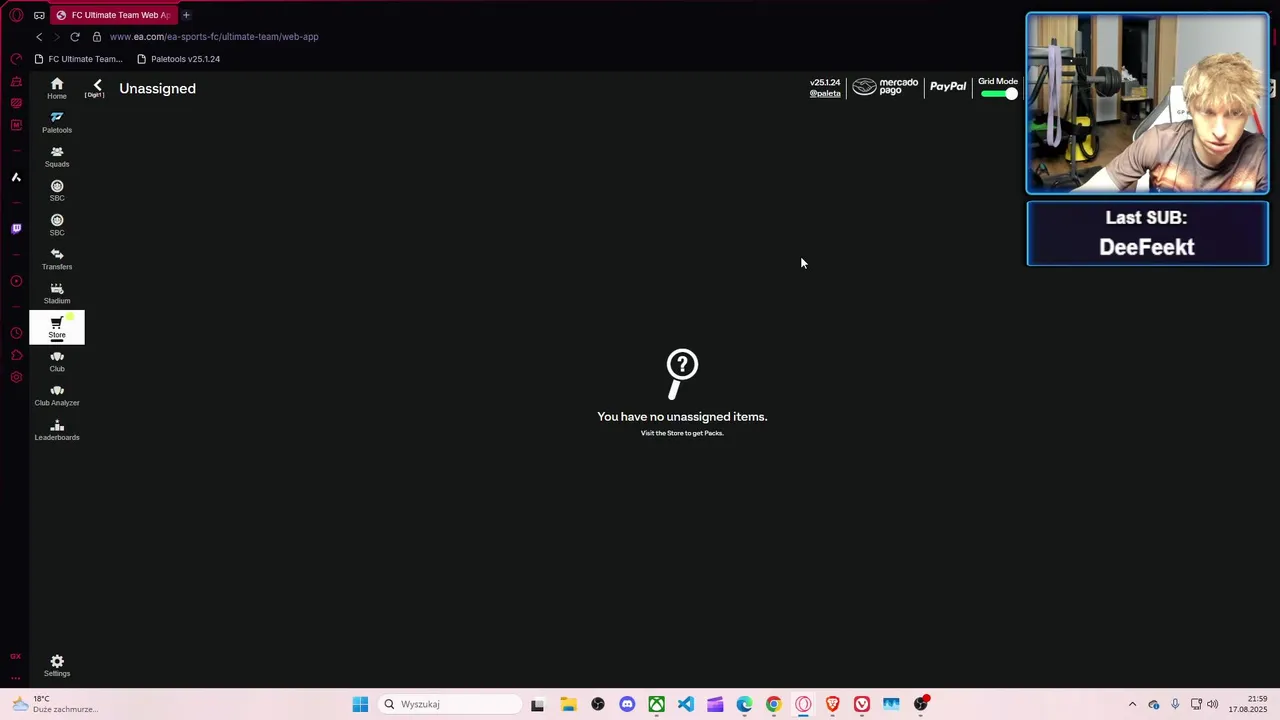The image size is (1280, 720).
Task: Open the weather widget on taskbar
Action: coord(54,704)
